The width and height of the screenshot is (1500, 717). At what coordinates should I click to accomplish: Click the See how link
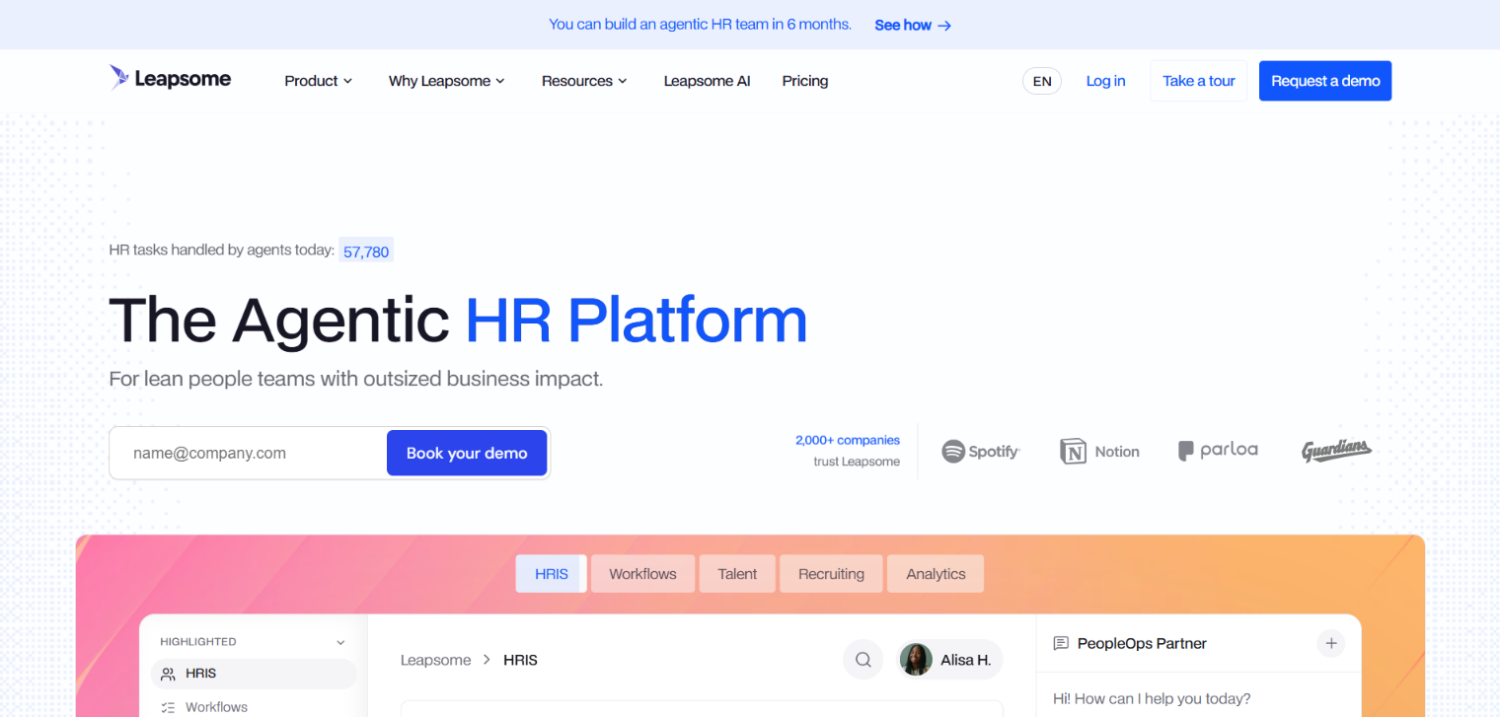[913, 25]
